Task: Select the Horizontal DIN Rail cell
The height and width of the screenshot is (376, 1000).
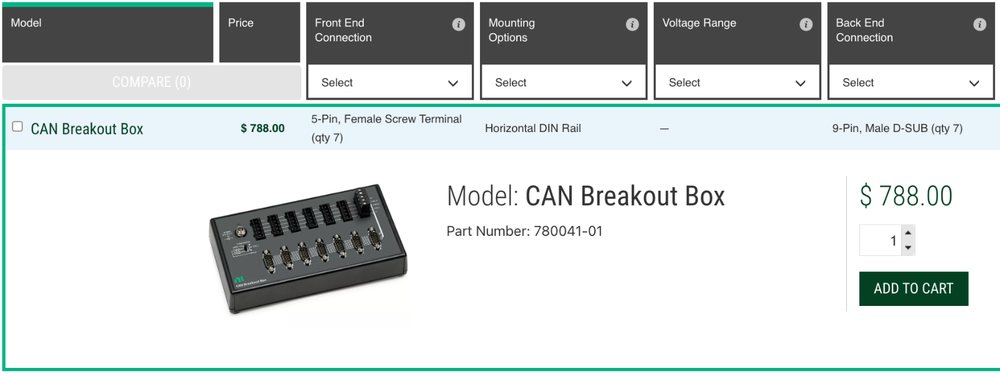Action: click(x=533, y=128)
